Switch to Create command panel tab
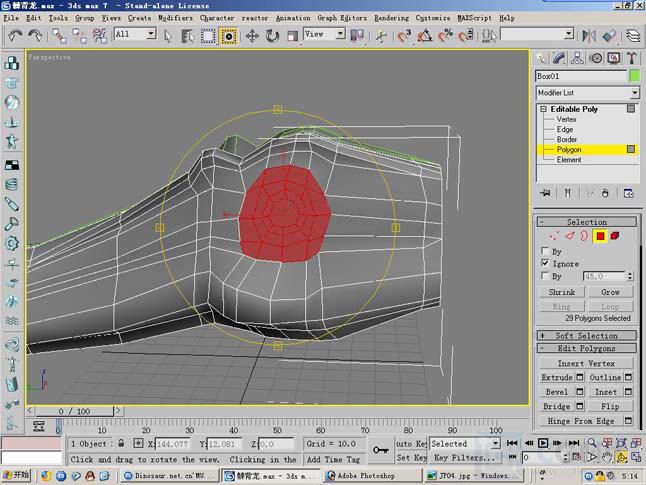The image size is (646, 485). (x=541, y=58)
